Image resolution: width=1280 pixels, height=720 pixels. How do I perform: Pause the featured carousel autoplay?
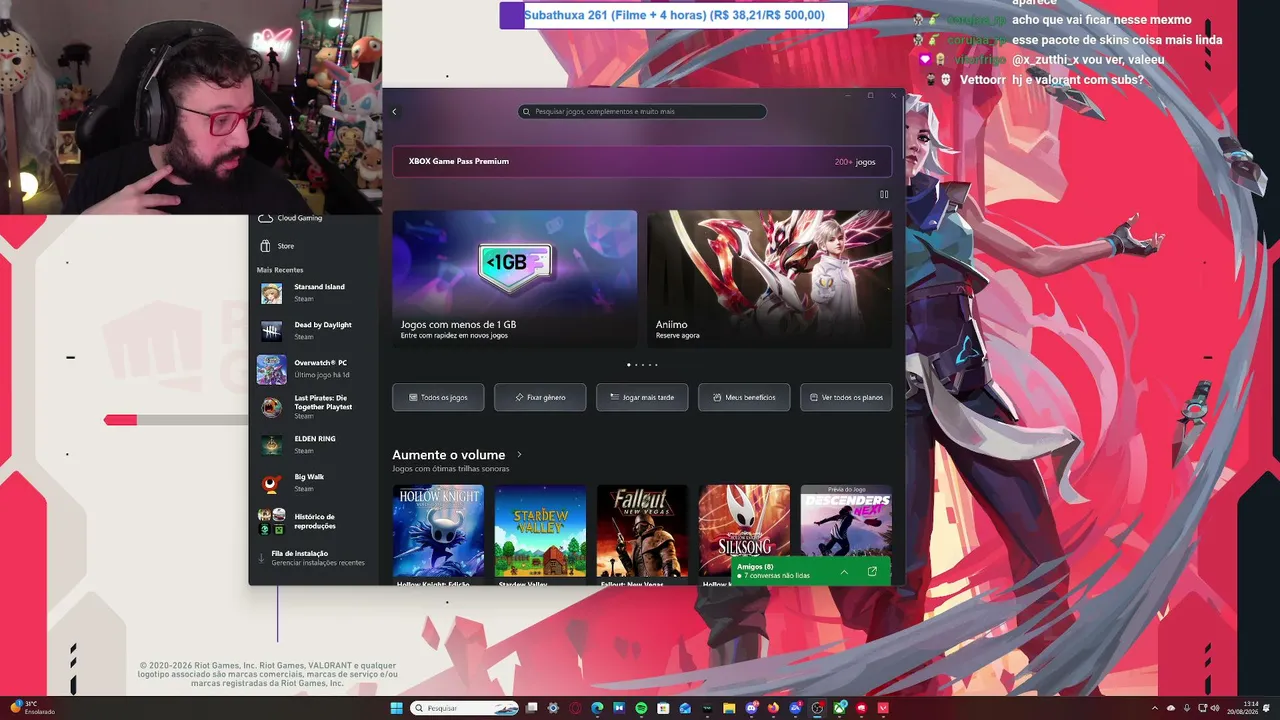click(x=884, y=195)
